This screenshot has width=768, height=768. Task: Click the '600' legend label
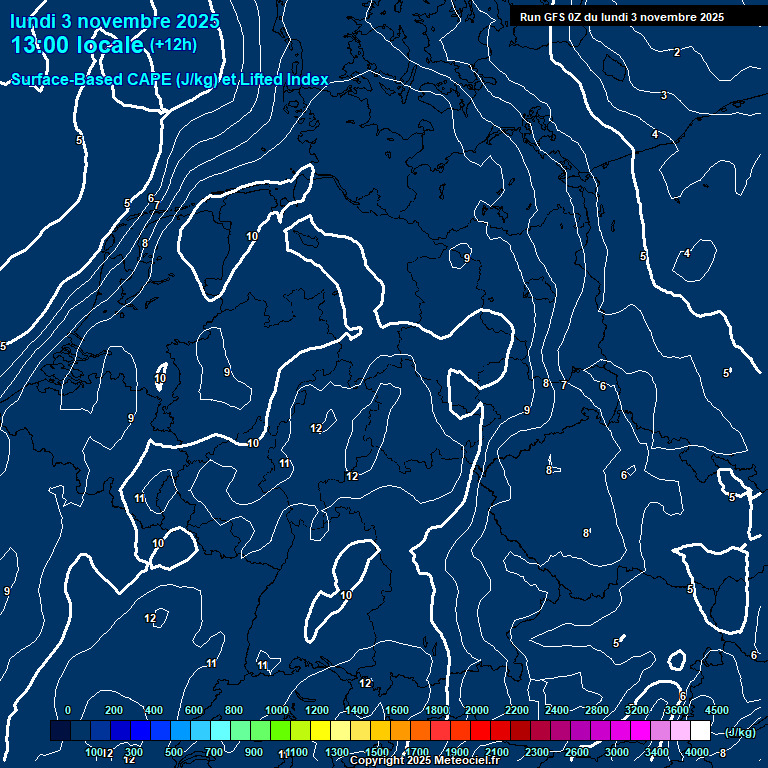(193, 710)
